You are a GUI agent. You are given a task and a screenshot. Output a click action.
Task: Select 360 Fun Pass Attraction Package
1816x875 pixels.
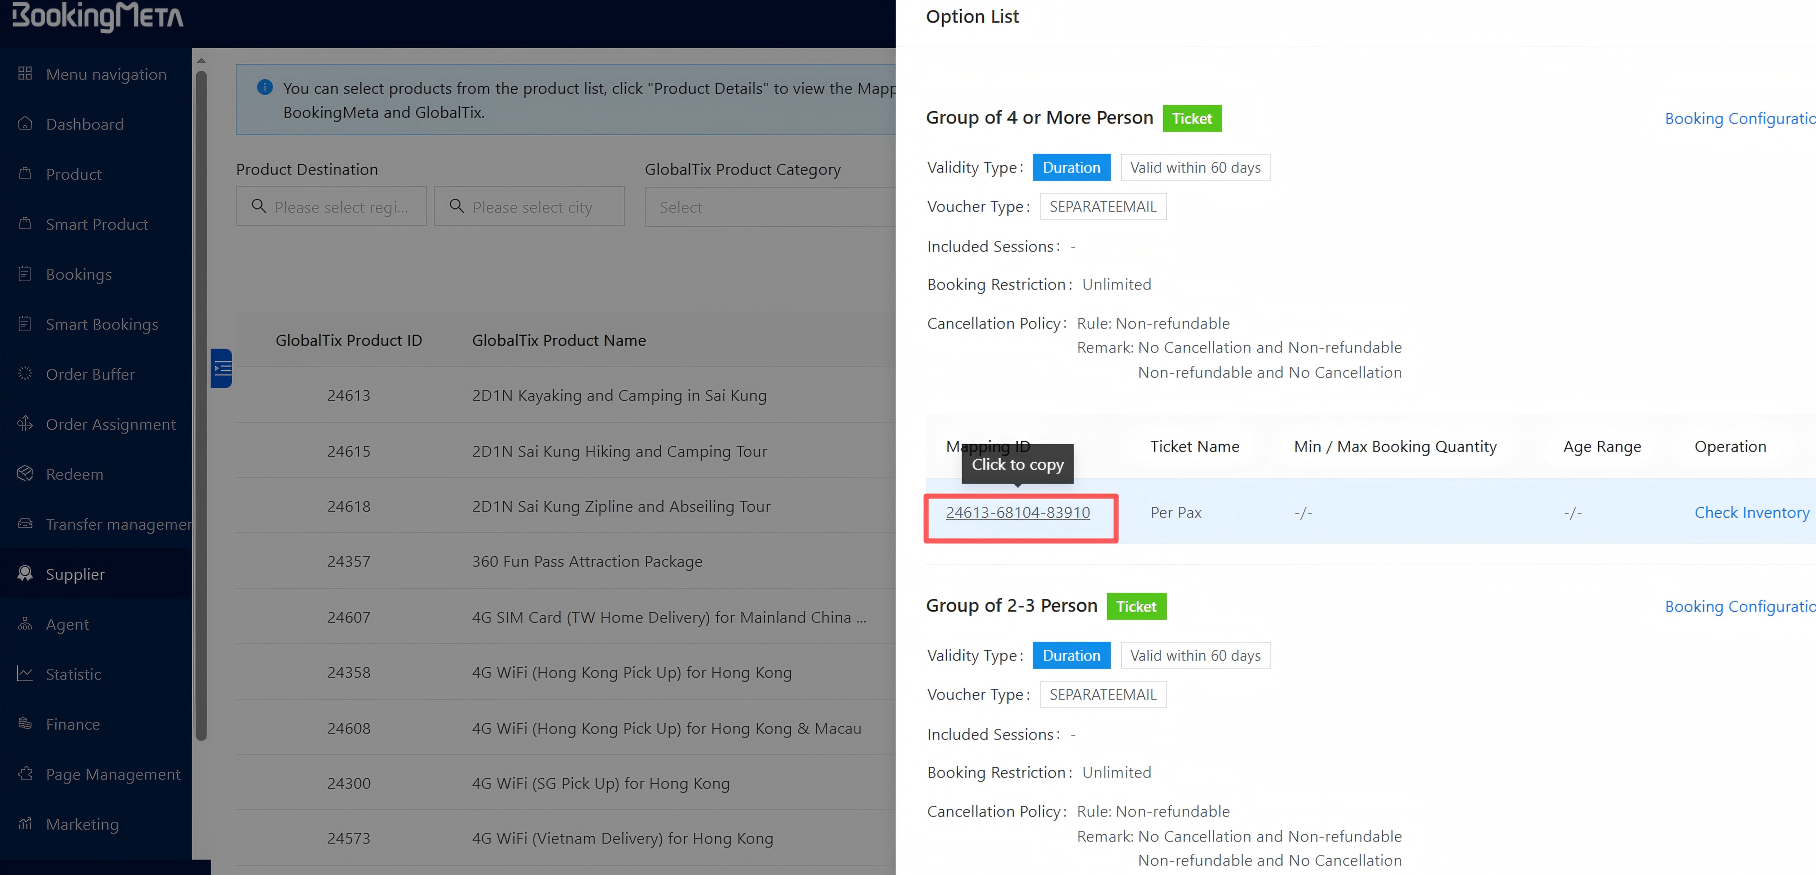tap(566, 561)
